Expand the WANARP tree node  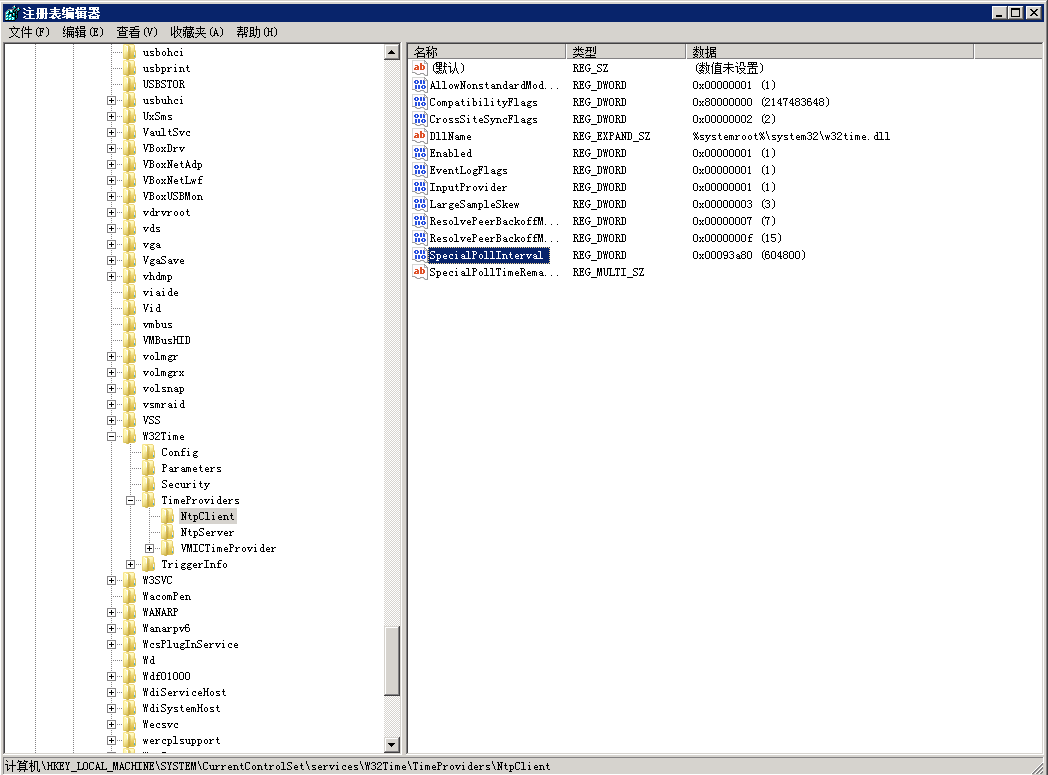tap(112, 612)
